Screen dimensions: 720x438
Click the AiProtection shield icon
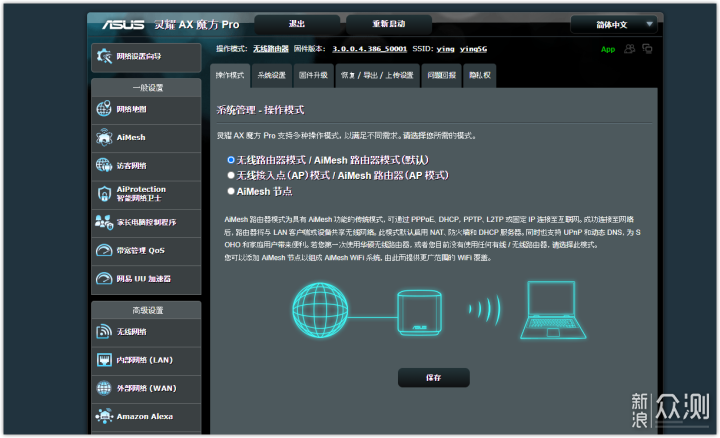[104, 194]
